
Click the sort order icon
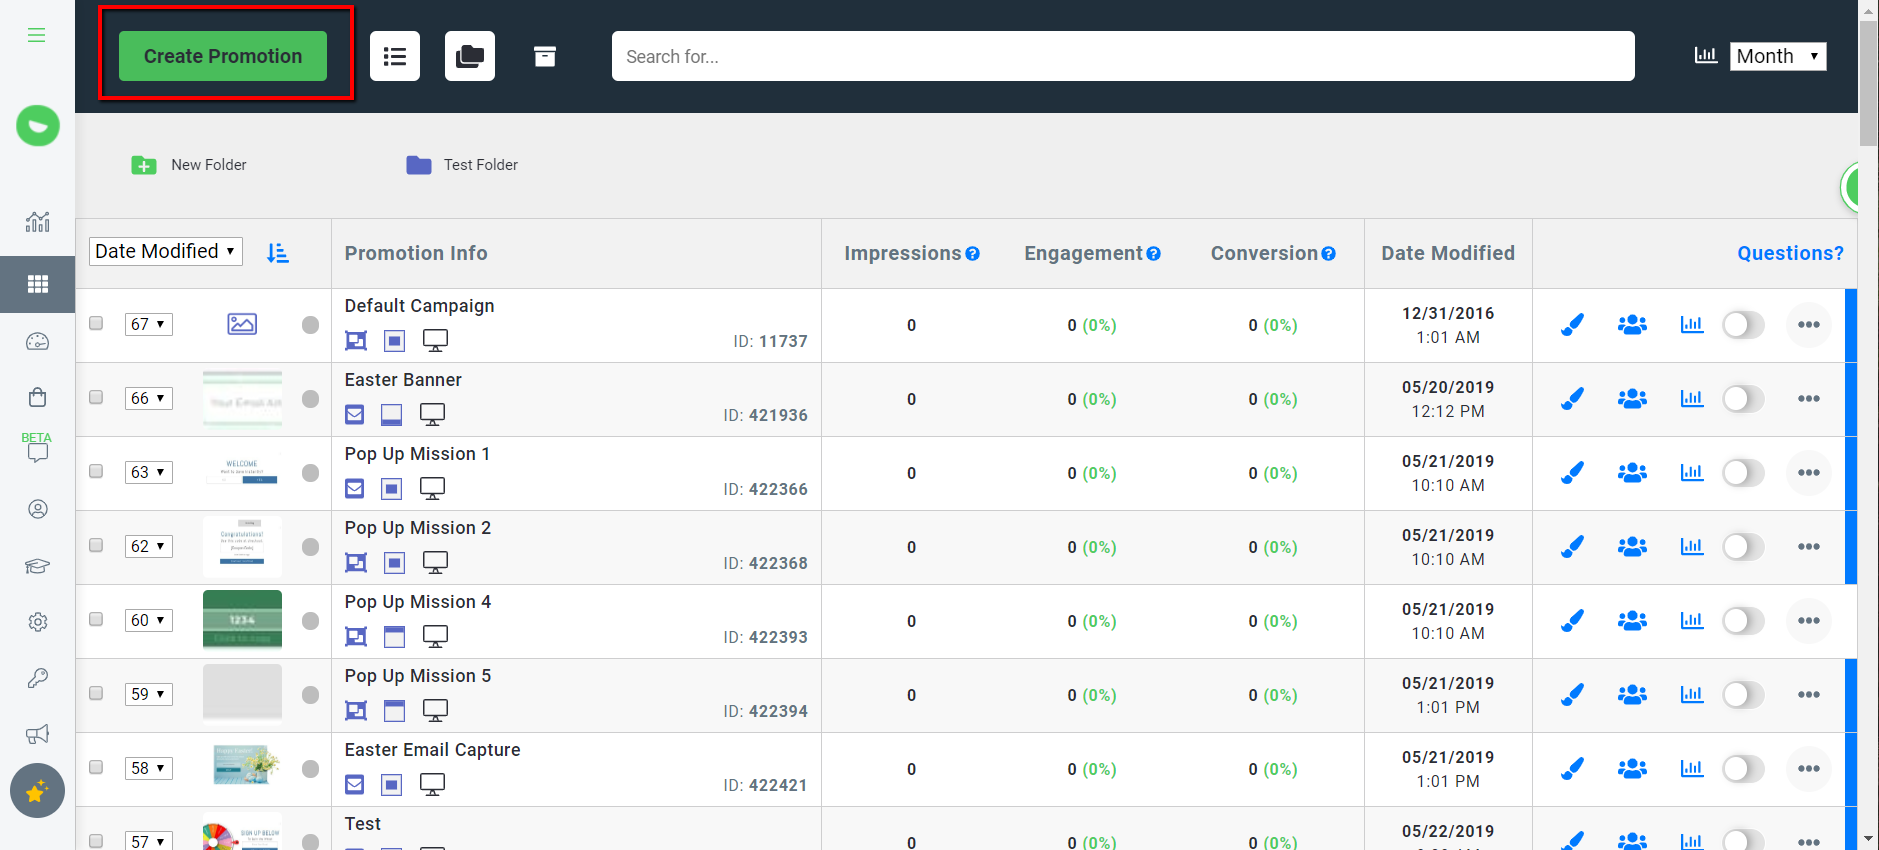tap(278, 253)
